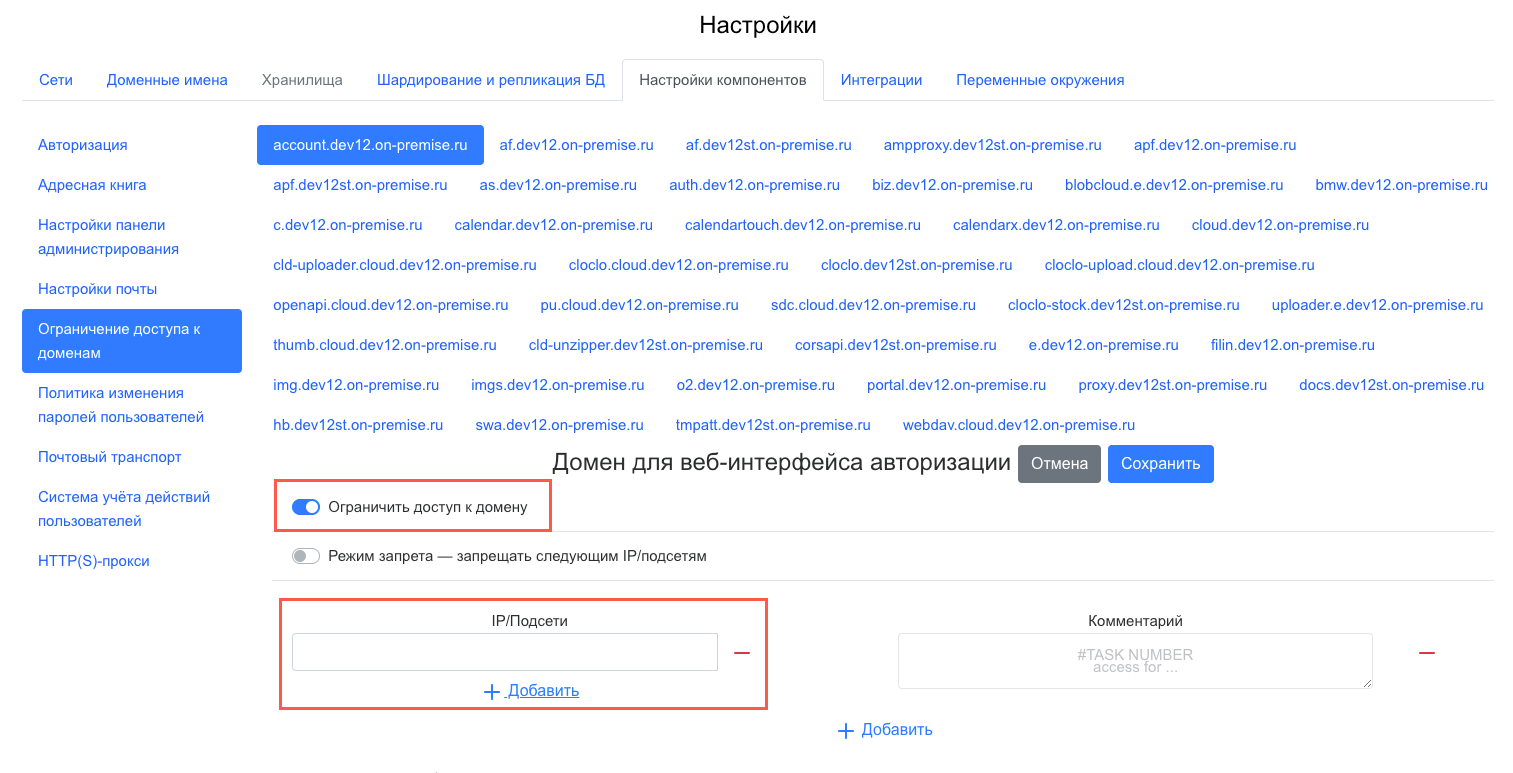Click the lower plus icon beside Добавить
Image resolution: width=1513 pixels, height=773 pixels.
coord(846,730)
